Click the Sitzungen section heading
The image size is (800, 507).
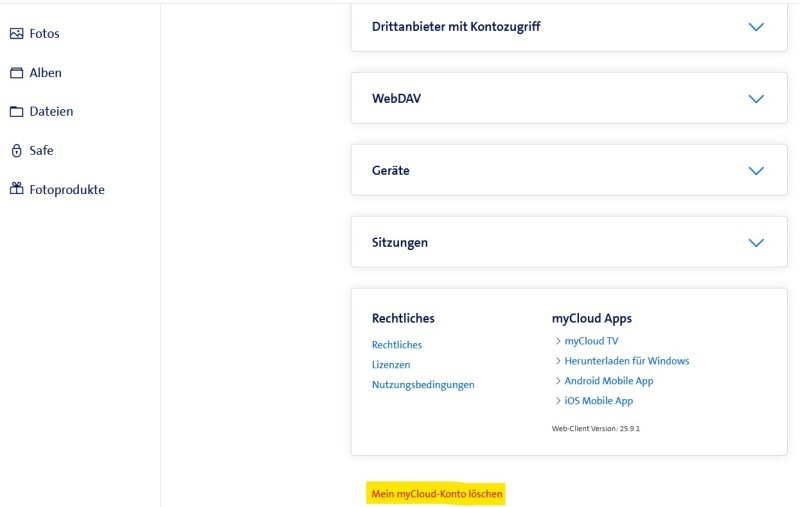[x=400, y=243]
